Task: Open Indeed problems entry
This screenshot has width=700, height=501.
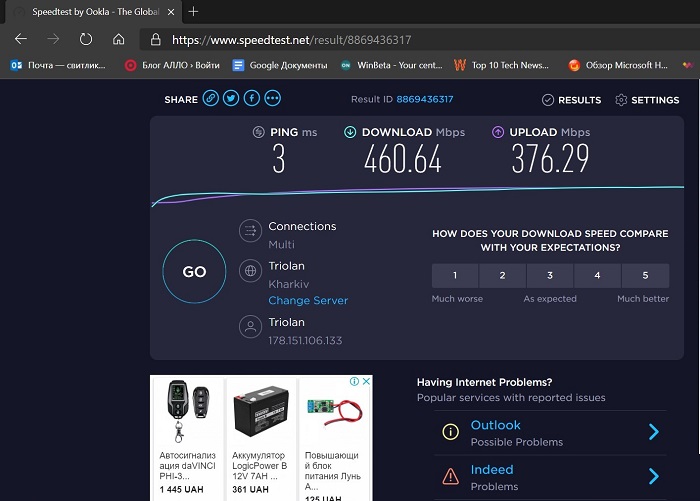Action: click(x=550, y=477)
